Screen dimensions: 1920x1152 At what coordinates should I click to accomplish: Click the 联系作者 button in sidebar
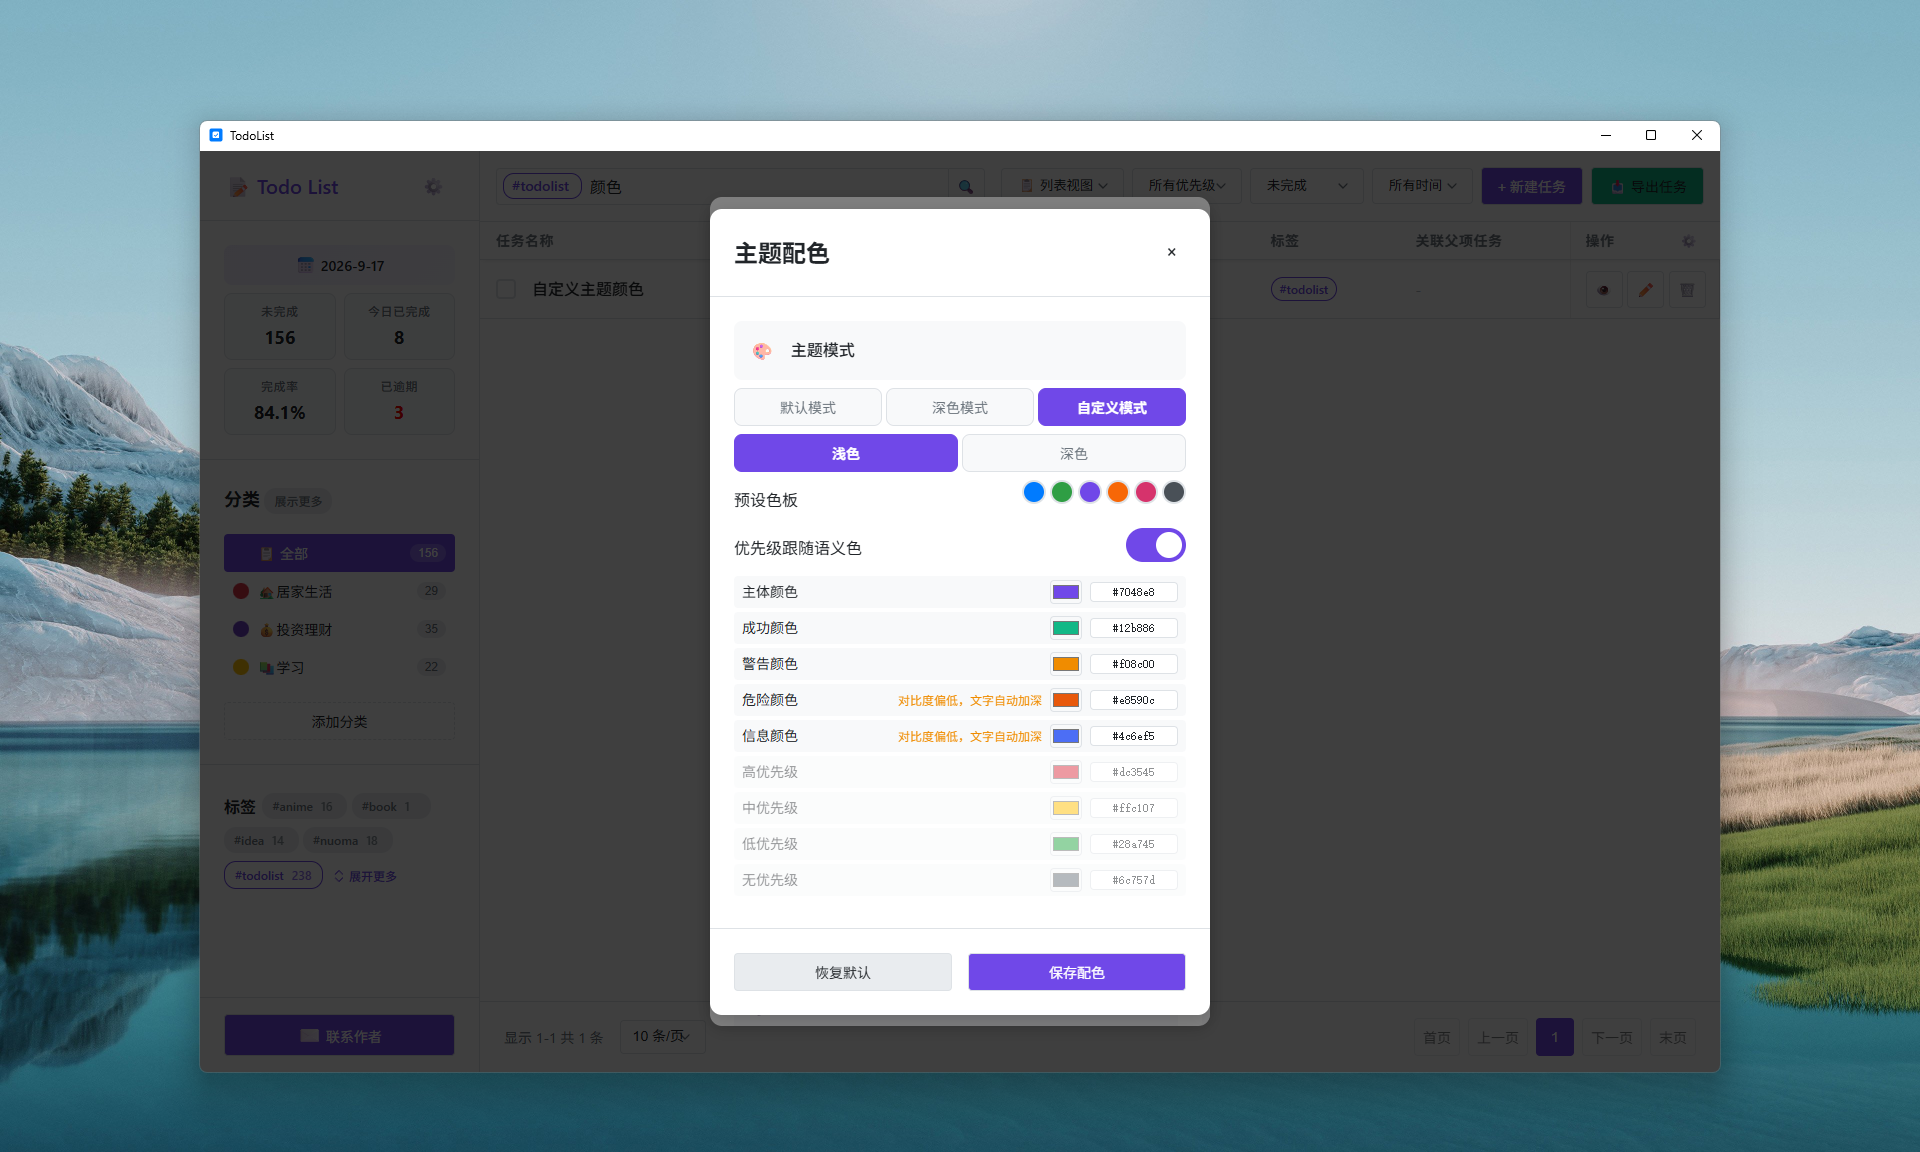tap(339, 1035)
